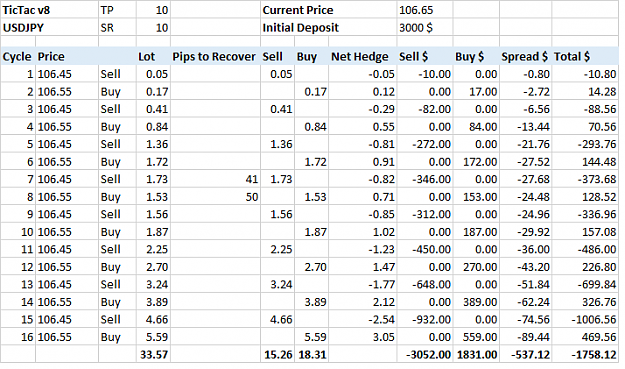Select the Buy $ value 187.00

pyautogui.click(x=476, y=232)
